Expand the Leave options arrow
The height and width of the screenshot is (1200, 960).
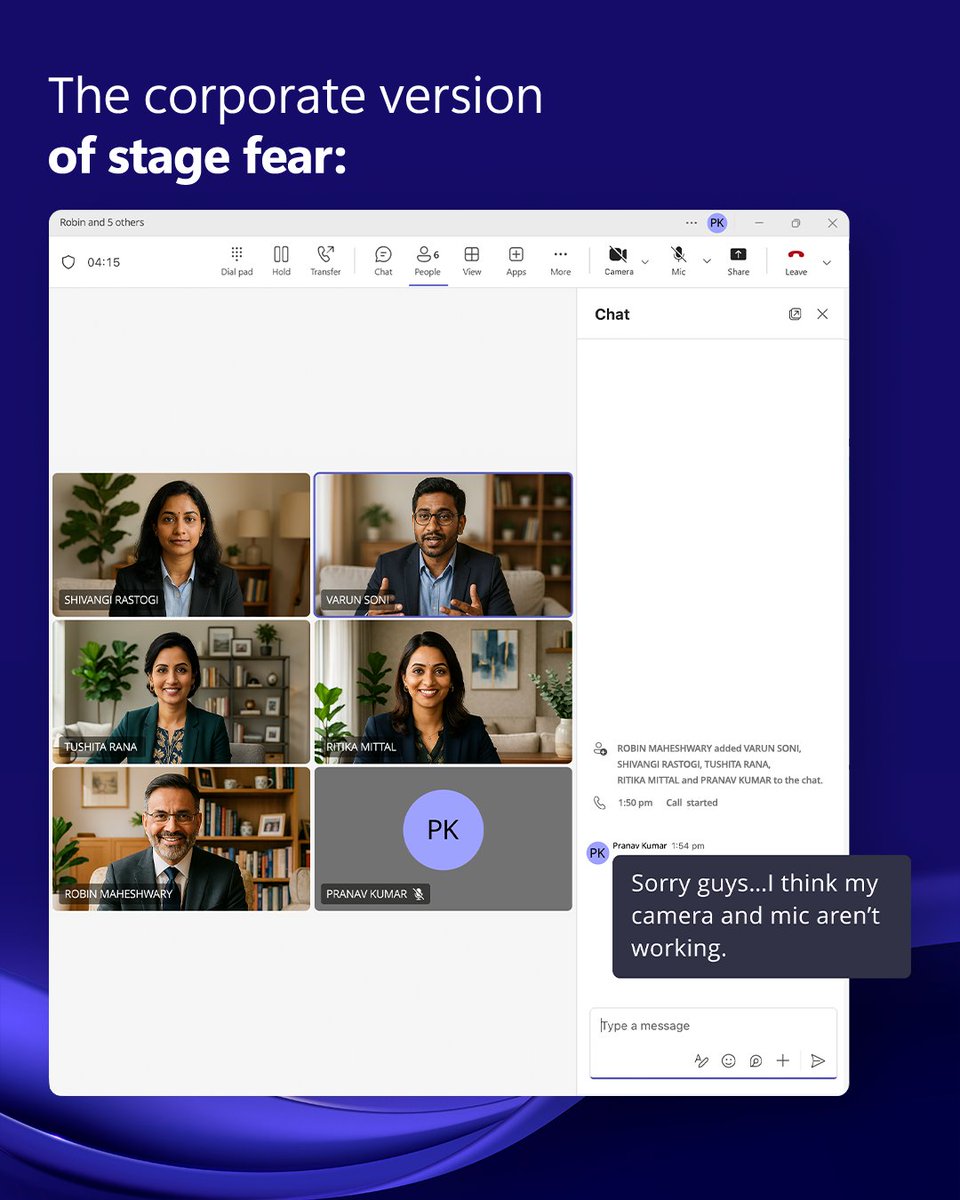(x=826, y=262)
